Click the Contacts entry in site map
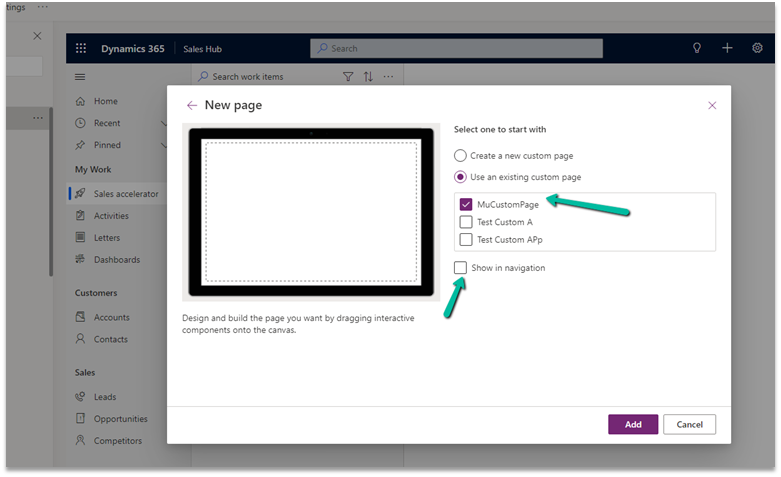The height and width of the screenshot is (477, 781). tap(111, 339)
